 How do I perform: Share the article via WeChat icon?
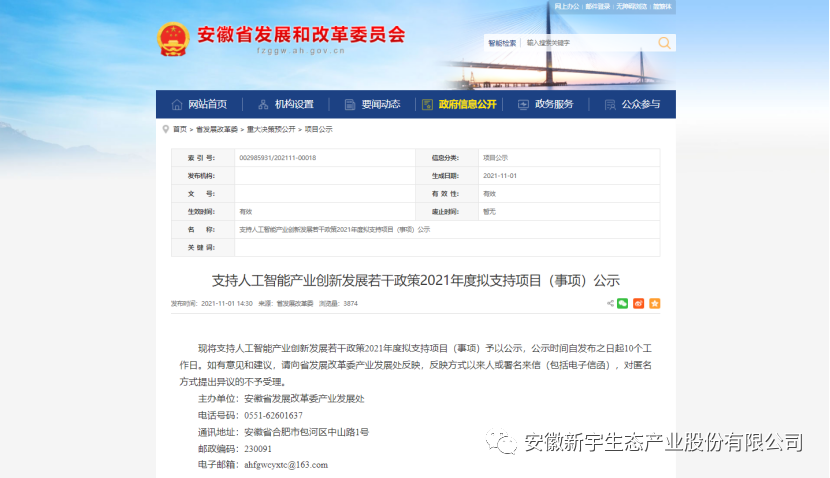coord(622,303)
